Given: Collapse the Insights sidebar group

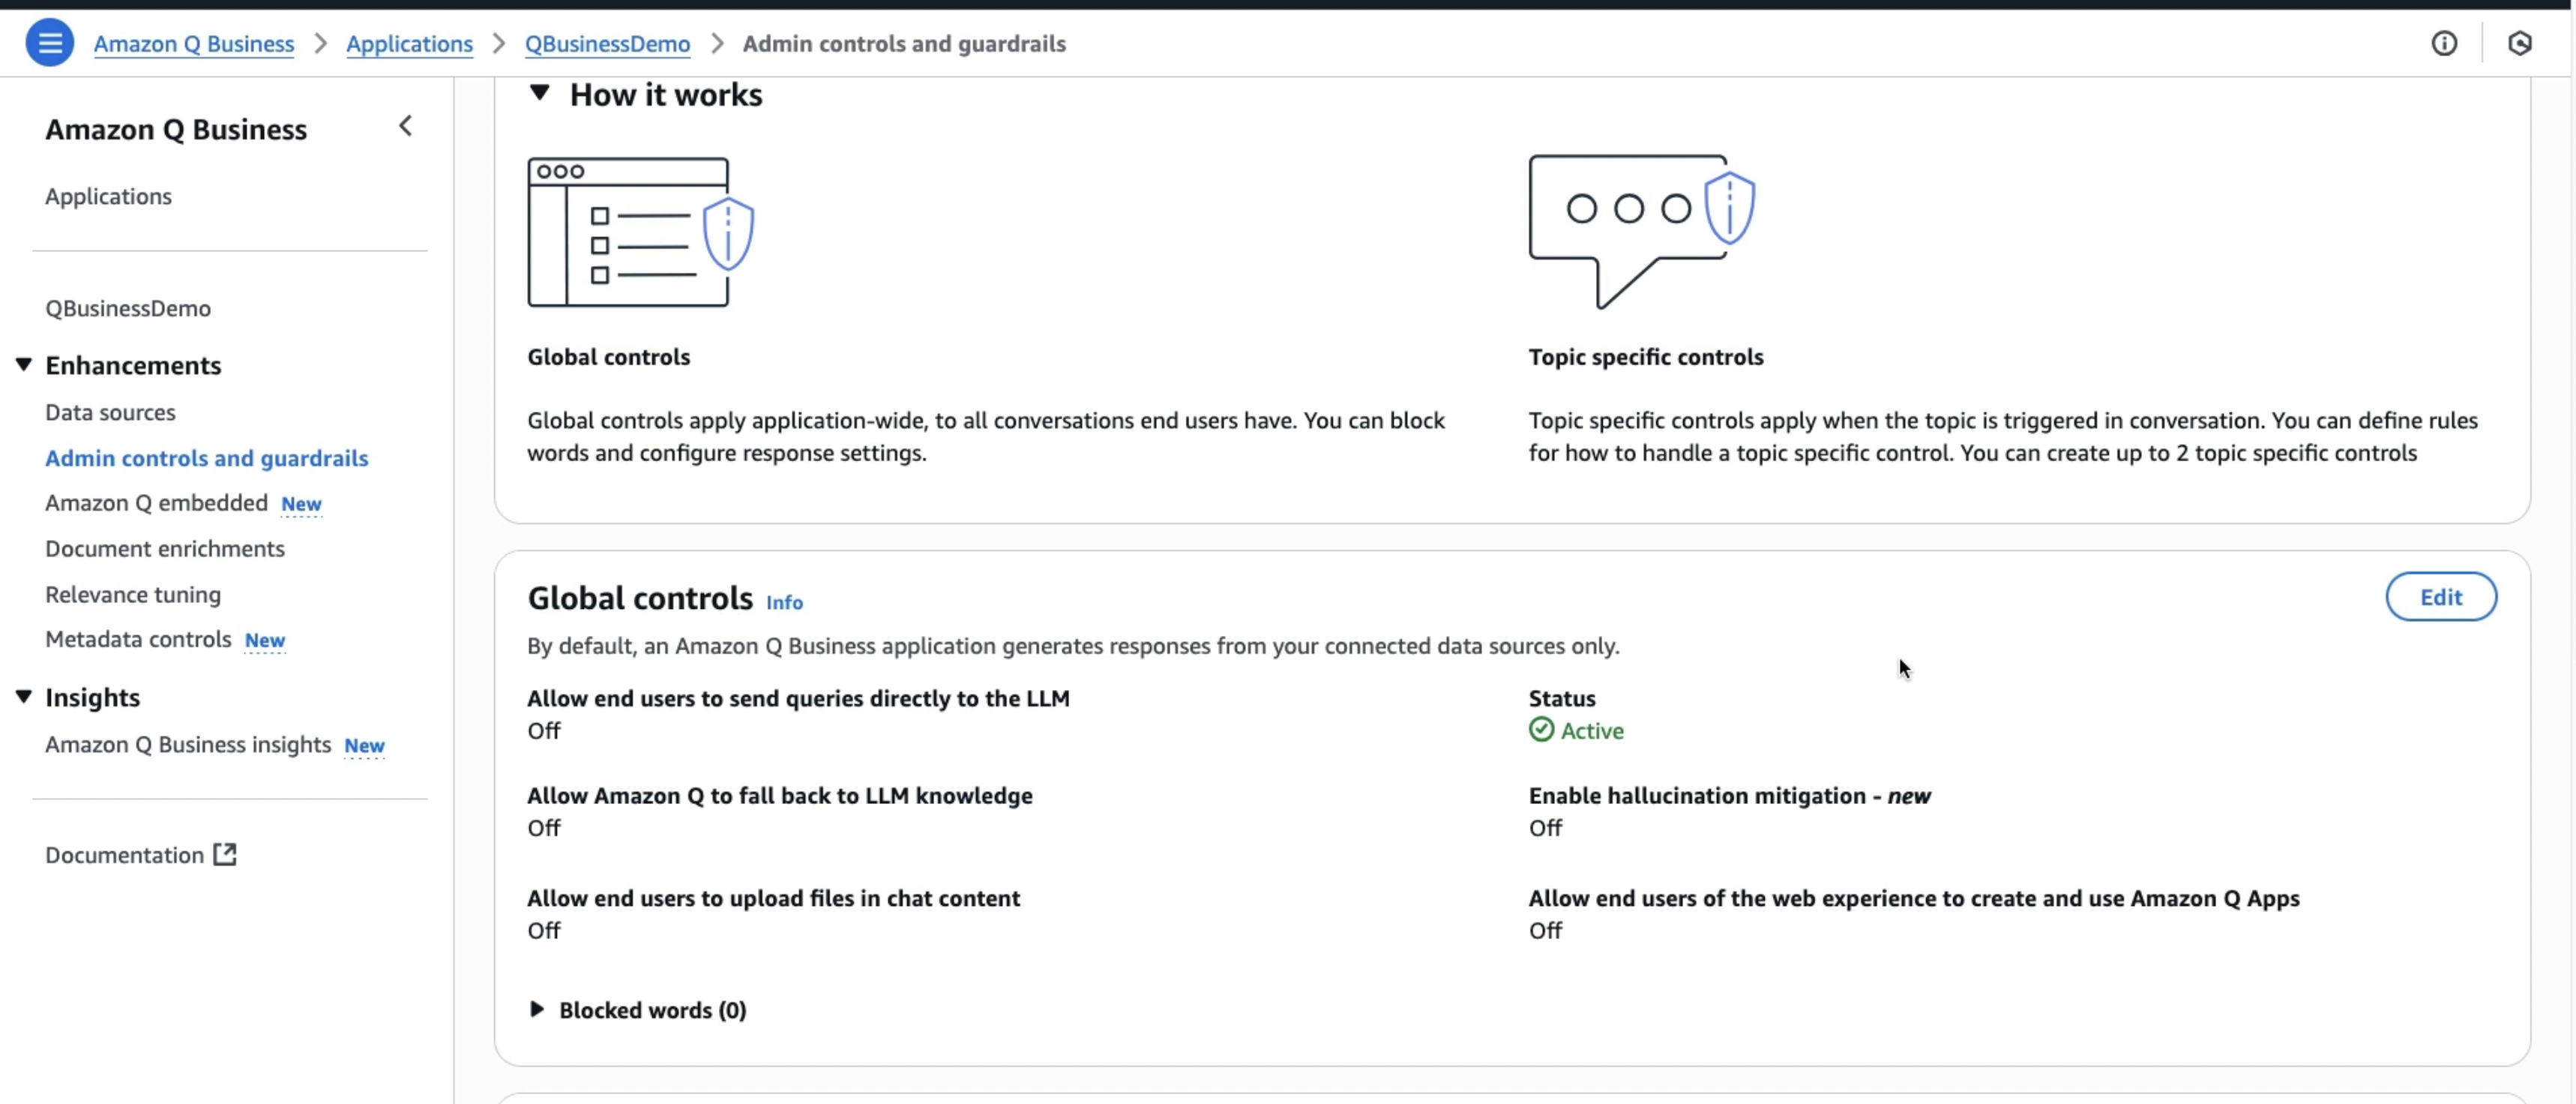Looking at the screenshot, I should pos(24,697).
